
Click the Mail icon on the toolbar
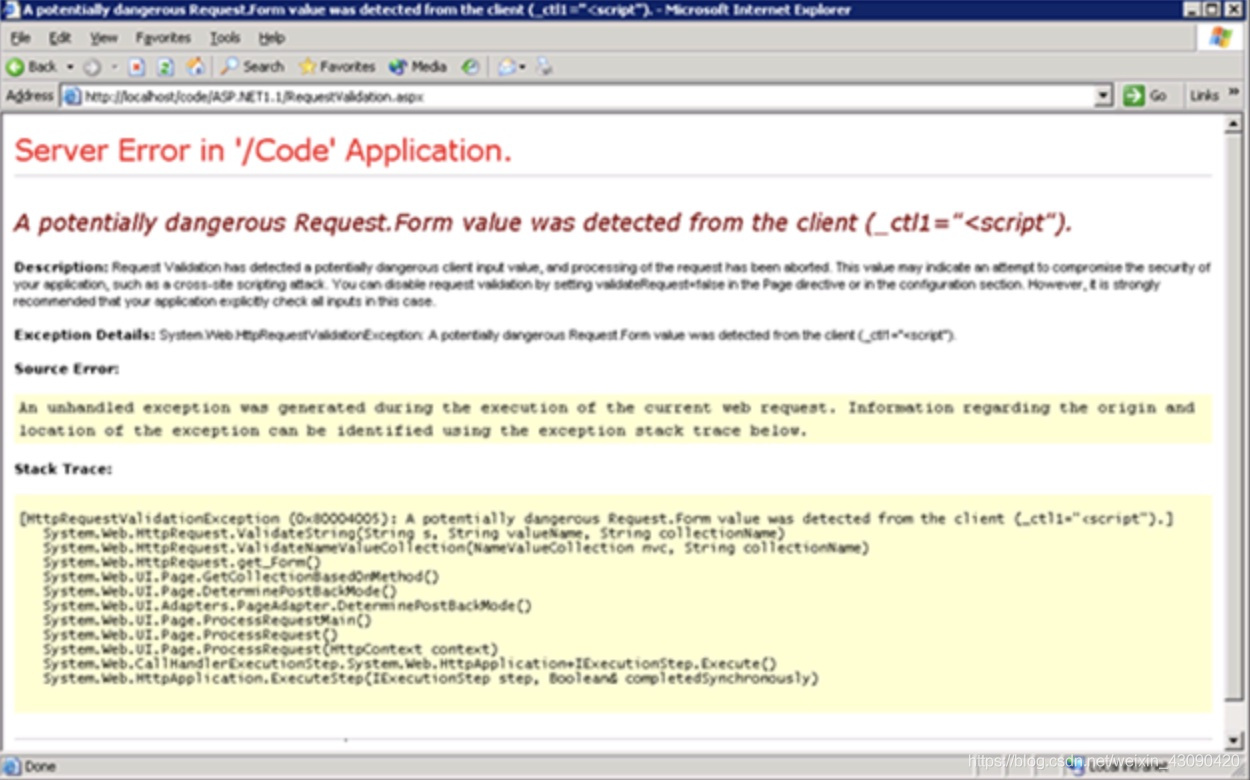pos(505,67)
